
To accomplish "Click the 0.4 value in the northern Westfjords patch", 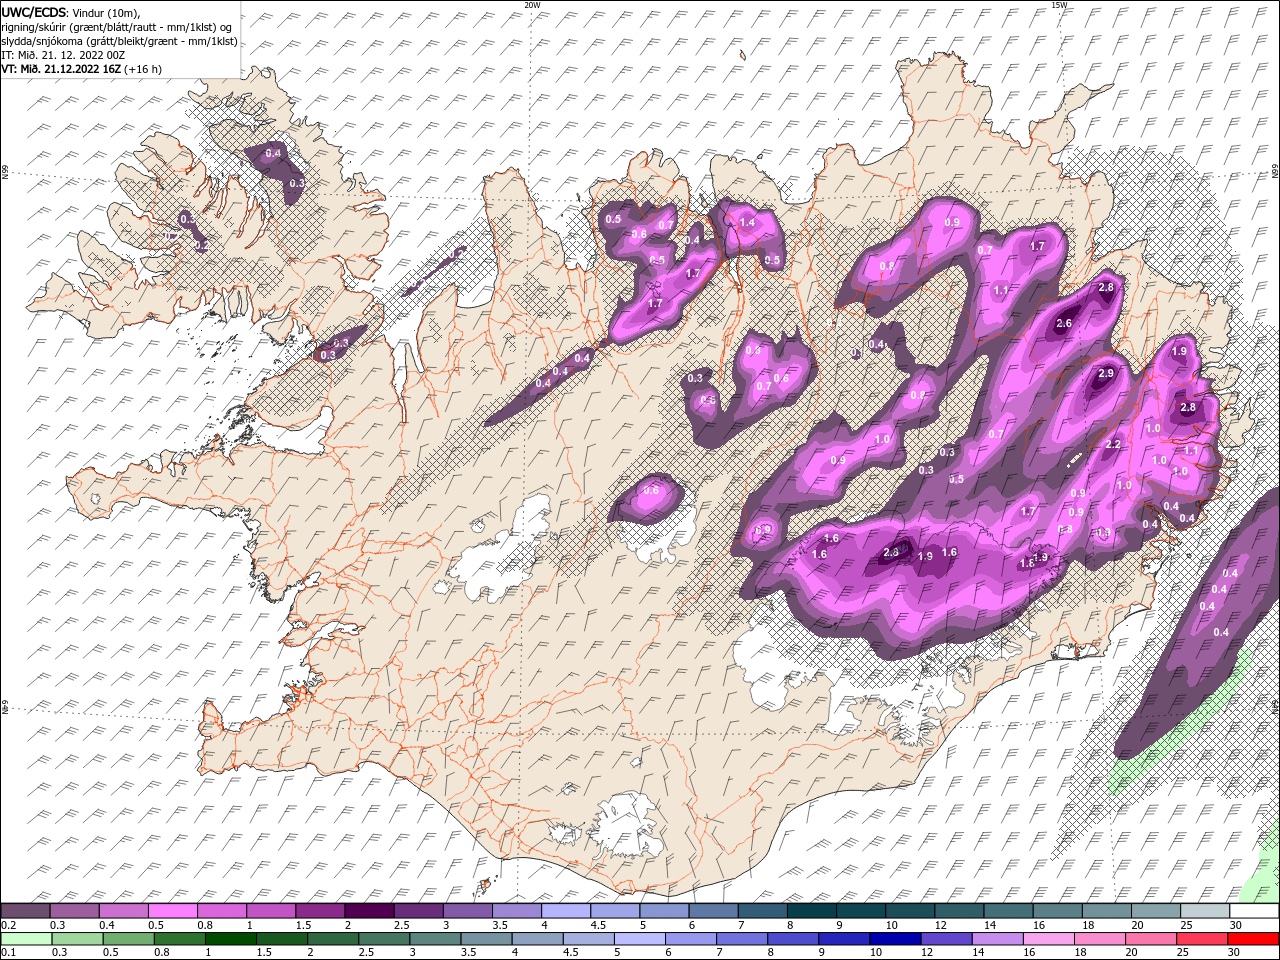I will 273,153.
